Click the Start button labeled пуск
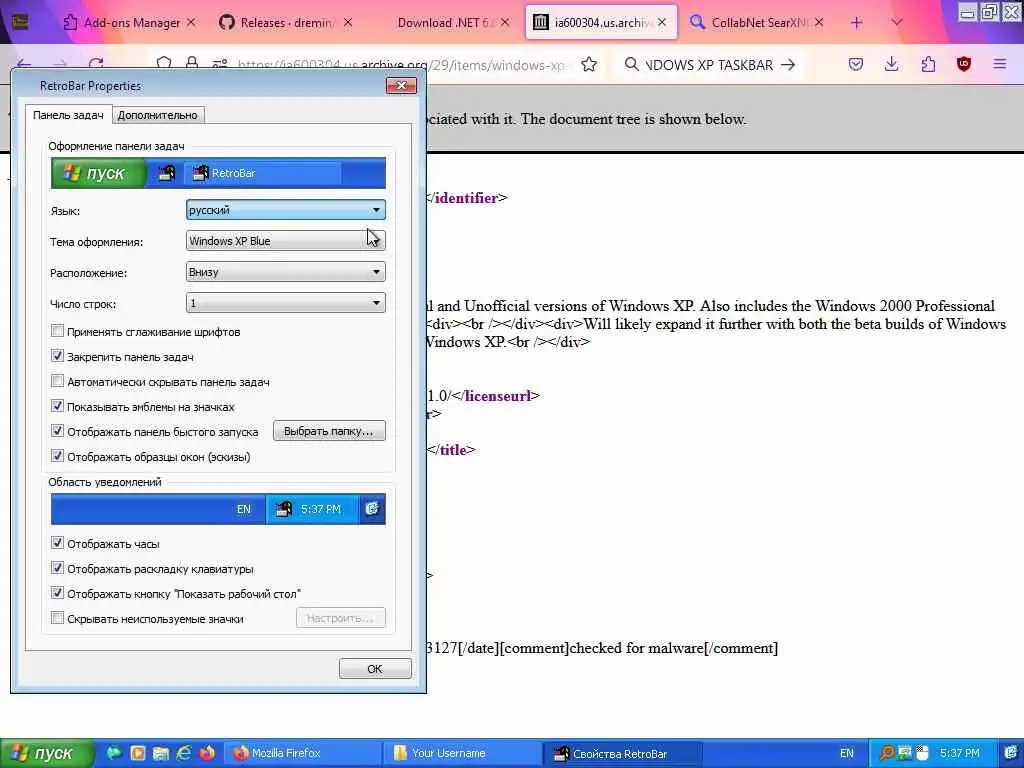Image resolution: width=1024 pixels, height=768 pixels. click(47, 754)
